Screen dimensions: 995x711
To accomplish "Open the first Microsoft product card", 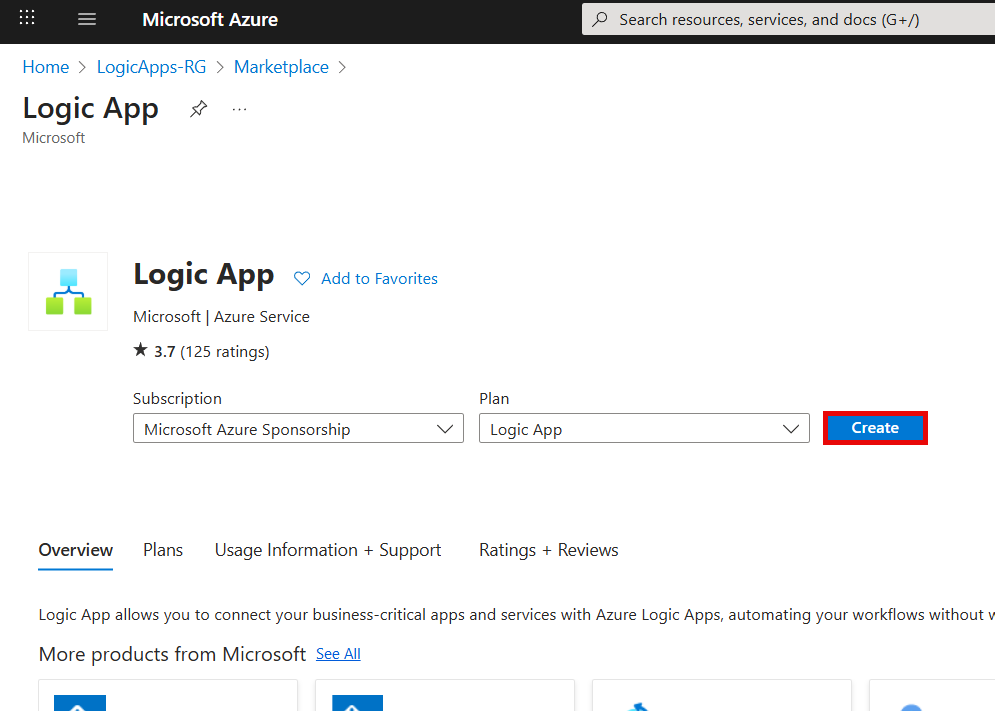I will (x=168, y=695).
